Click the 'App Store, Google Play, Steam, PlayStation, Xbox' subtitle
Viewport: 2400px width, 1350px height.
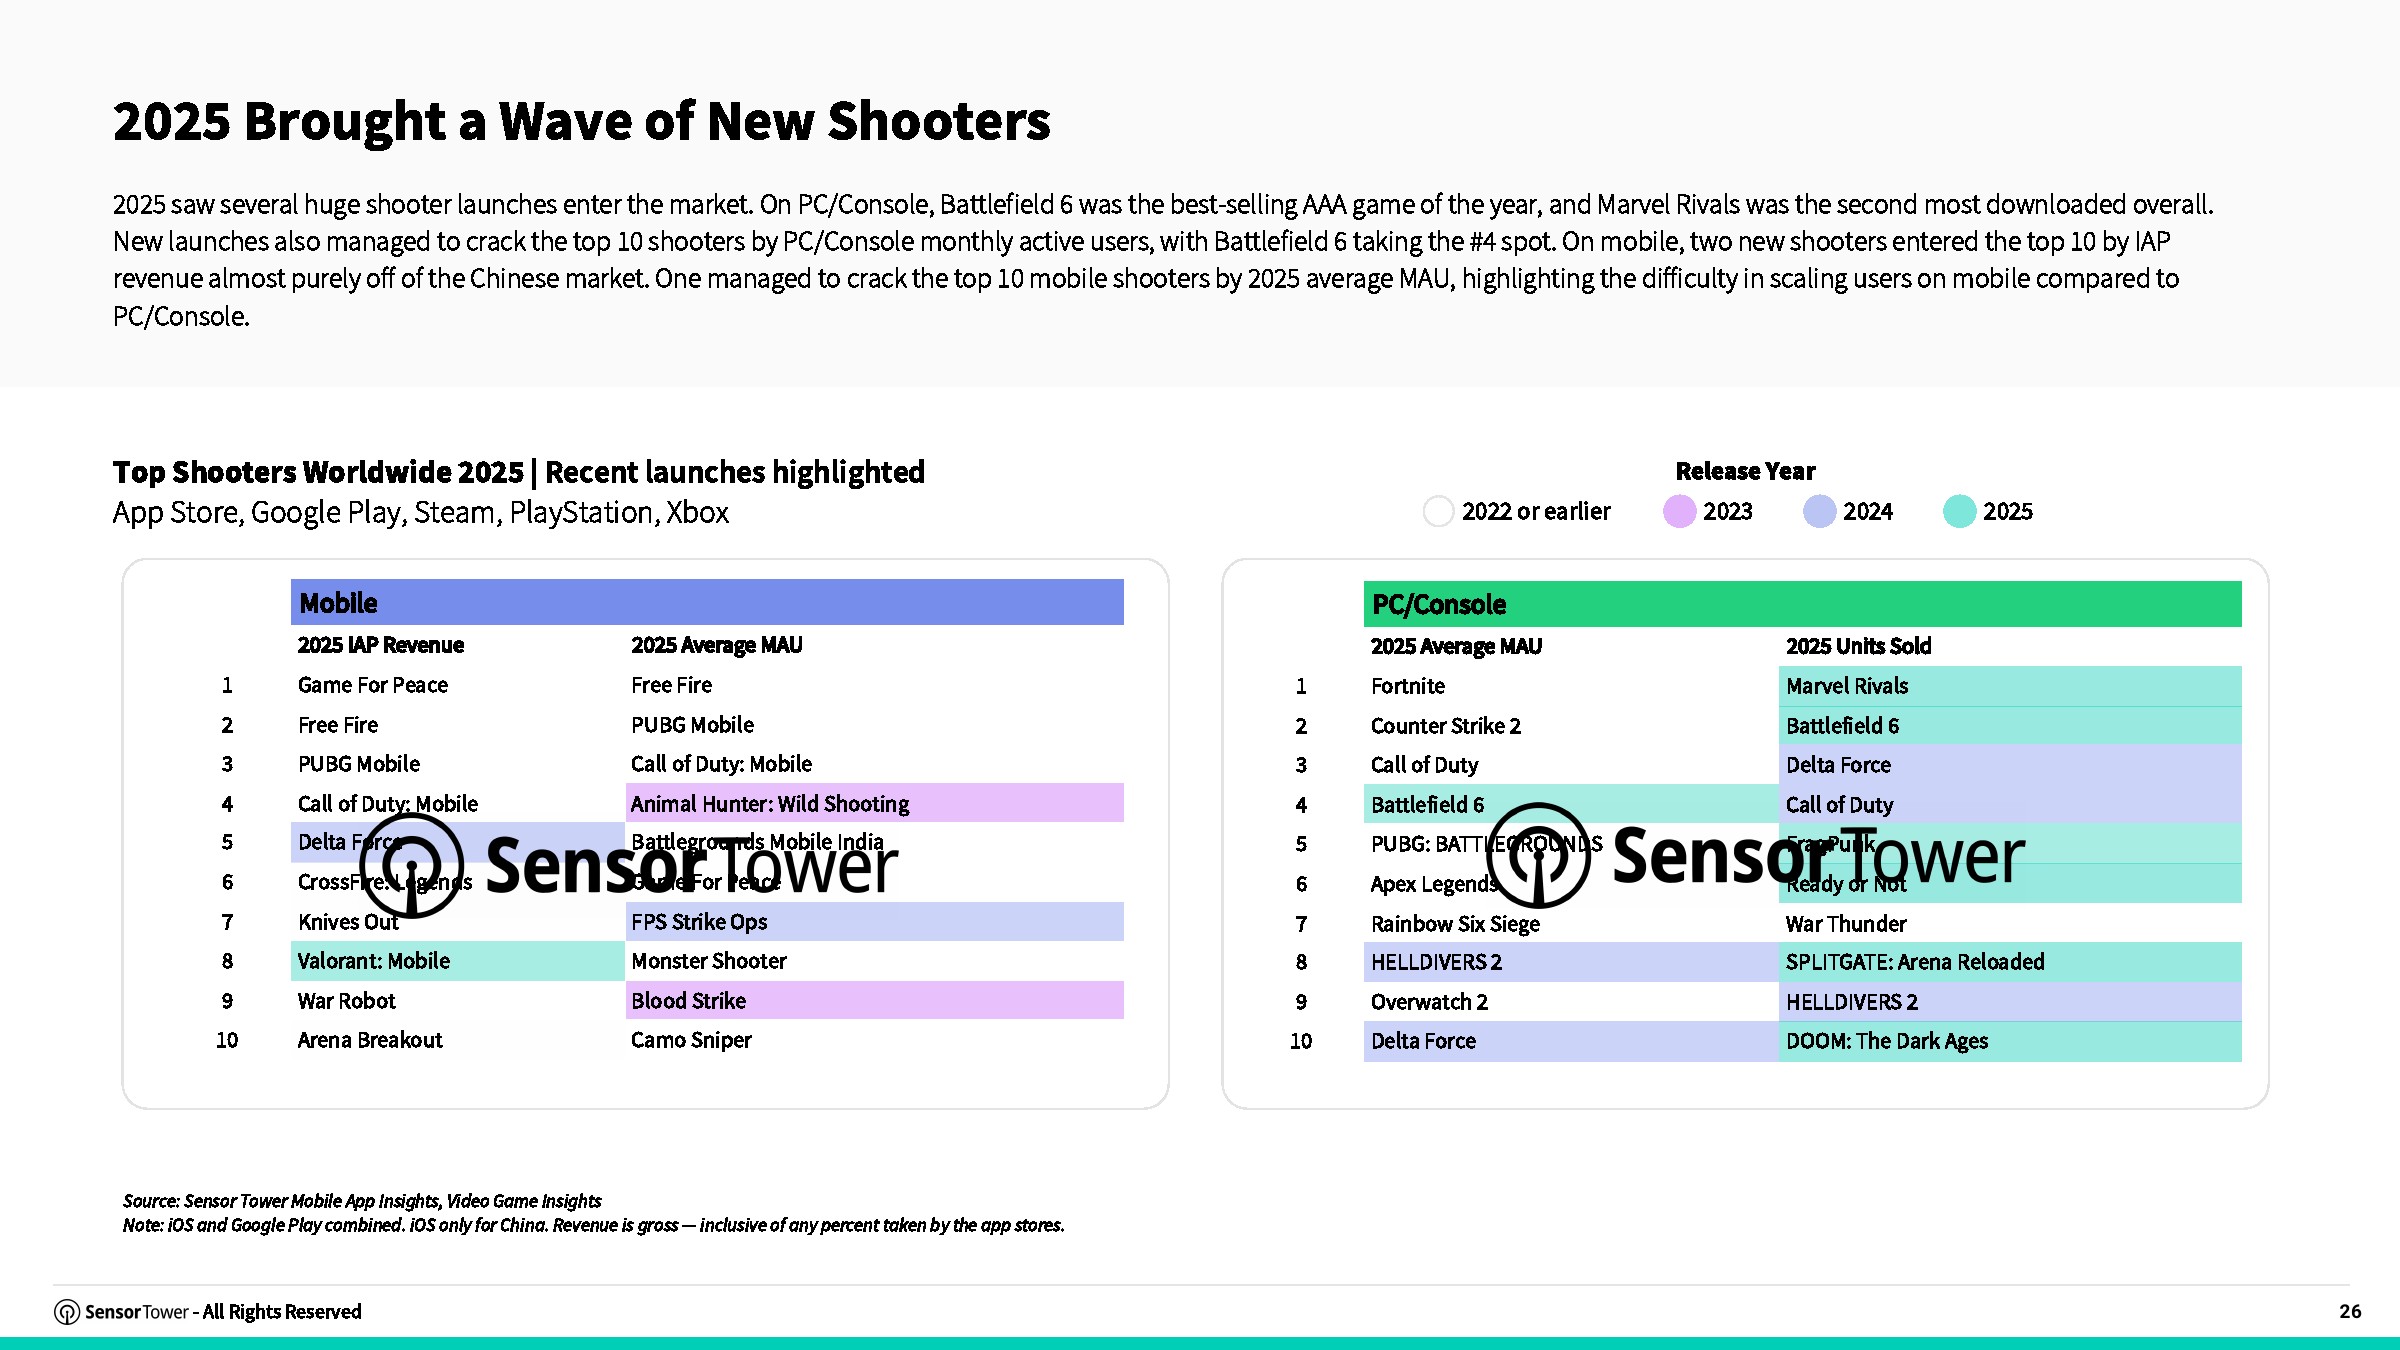pos(421,513)
